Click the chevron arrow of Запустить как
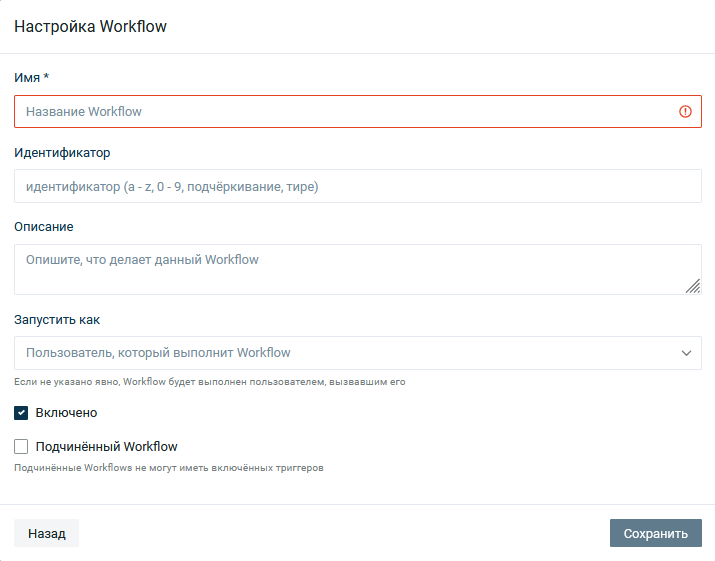The height and width of the screenshot is (561, 715). point(686,353)
